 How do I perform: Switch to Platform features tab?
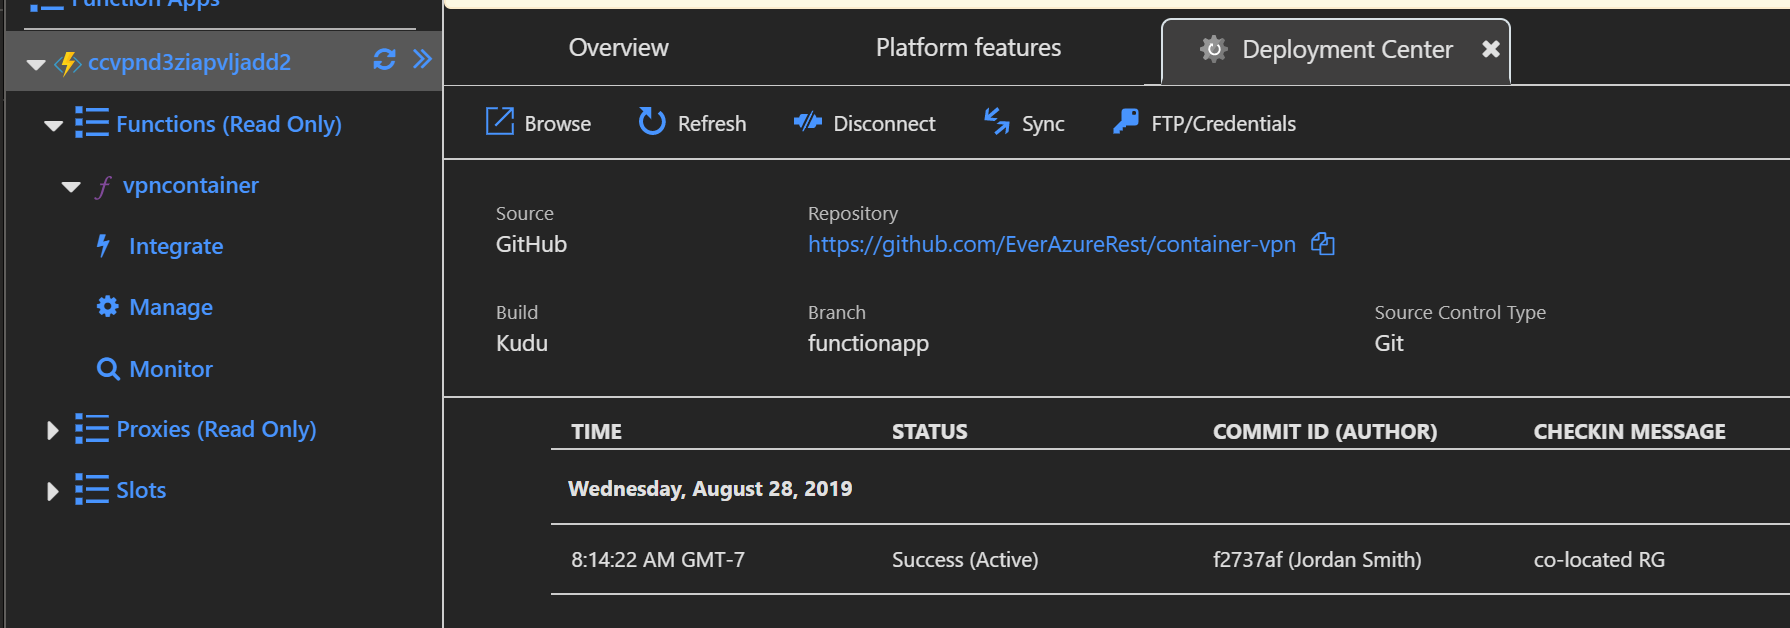[x=968, y=47]
